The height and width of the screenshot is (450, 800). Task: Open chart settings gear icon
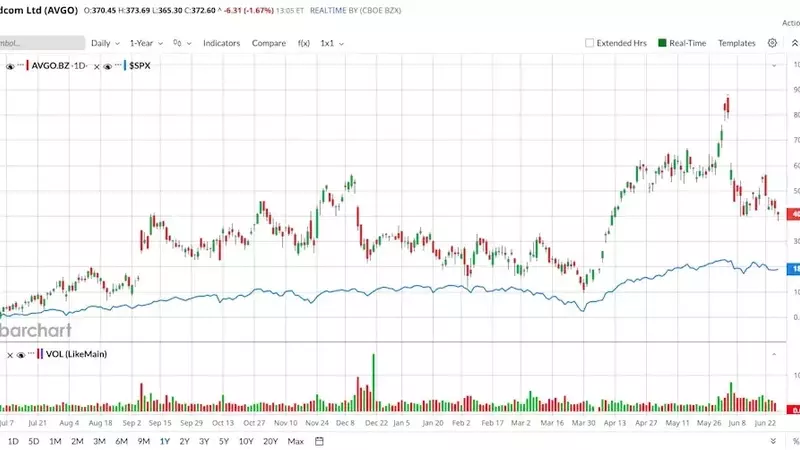click(772, 43)
